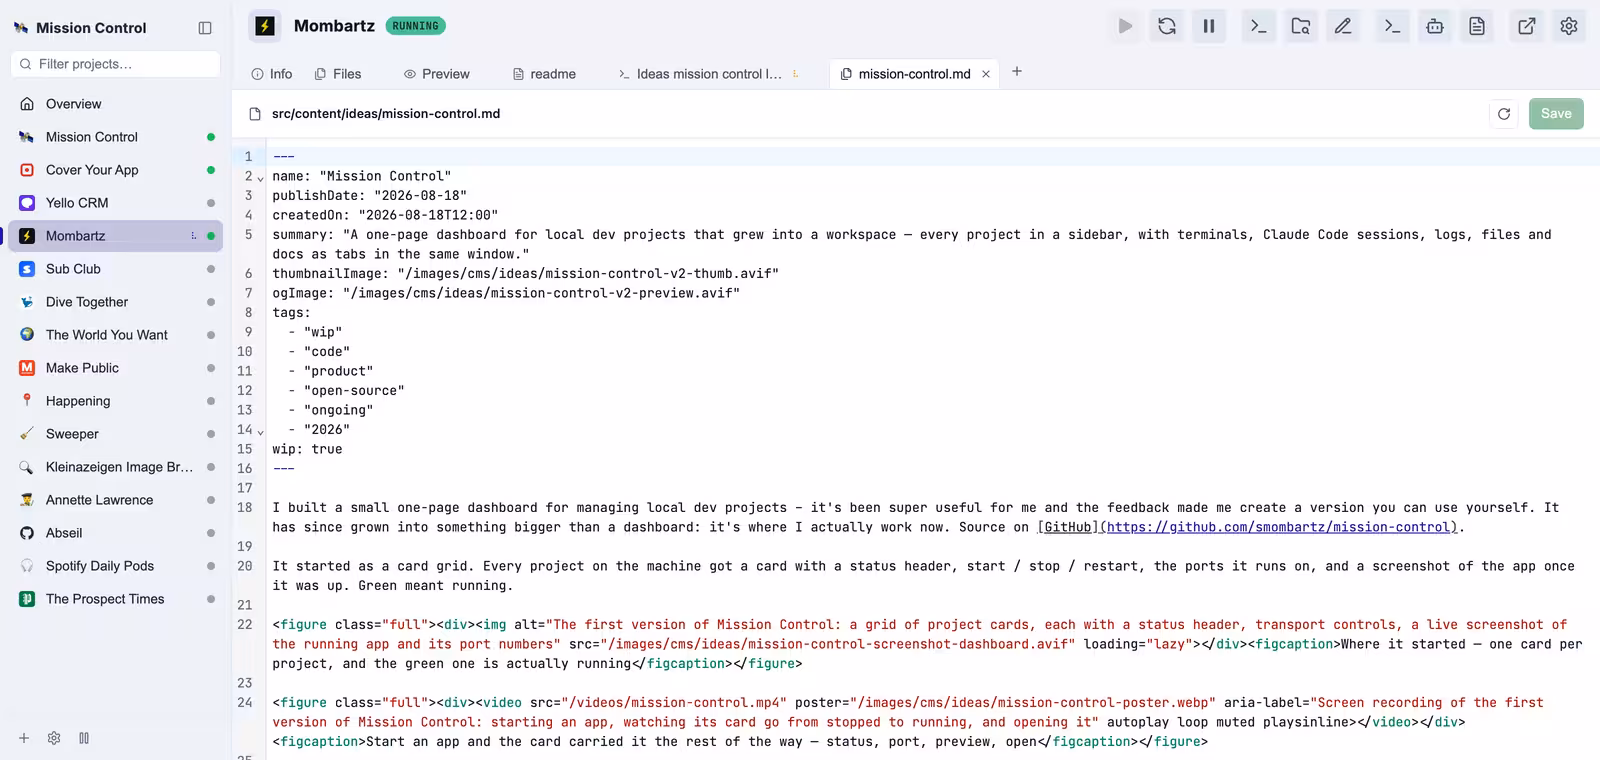Open the document notes icon in toolbar
The image size is (1600, 760).
point(1477,26)
